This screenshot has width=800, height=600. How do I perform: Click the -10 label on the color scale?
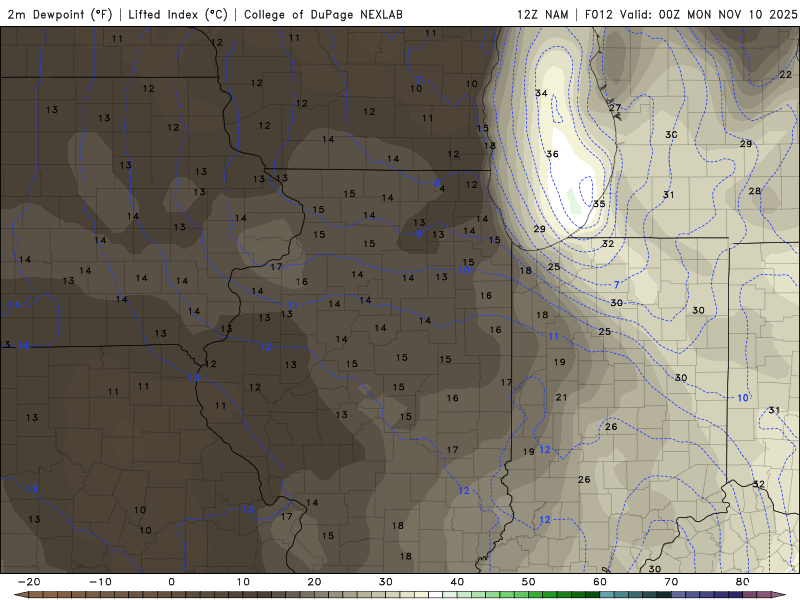tap(100, 582)
